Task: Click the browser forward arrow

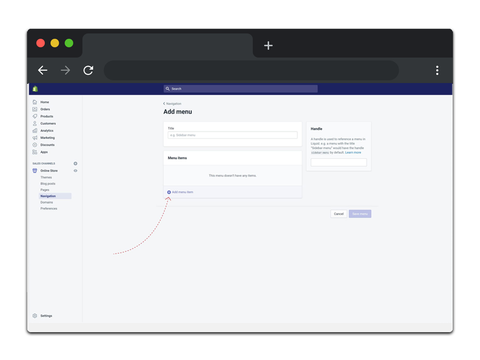Action: (65, 70)
